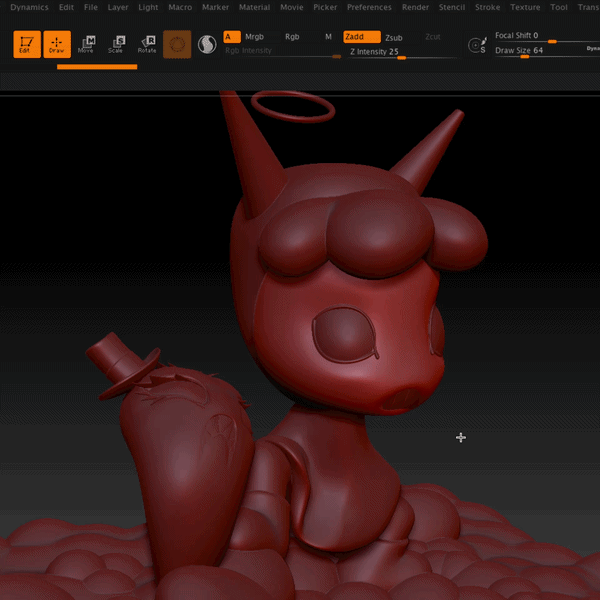Adjust the Draw Size 64 slider
This screenshot has width=600, height=600.
547,51
